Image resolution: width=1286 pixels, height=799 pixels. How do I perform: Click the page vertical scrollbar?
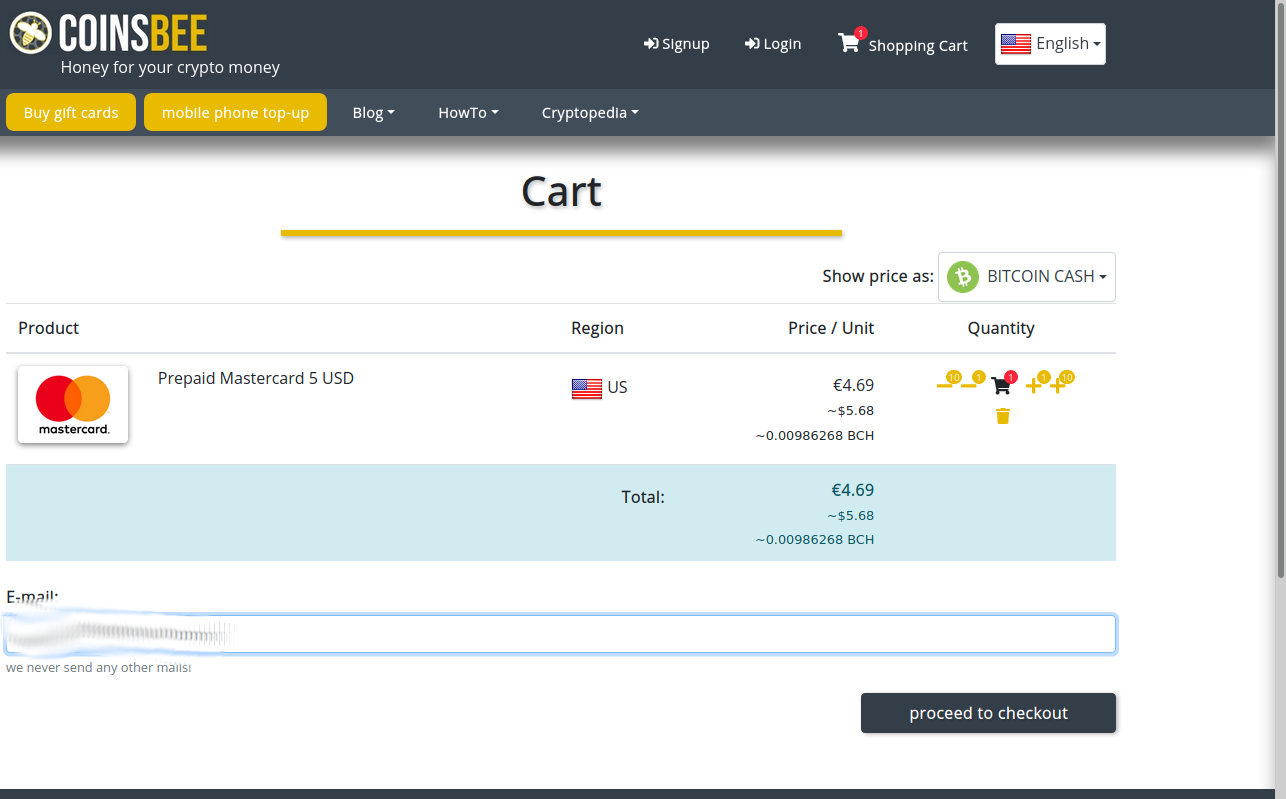pyautogui.click(x=1281, y=290)
